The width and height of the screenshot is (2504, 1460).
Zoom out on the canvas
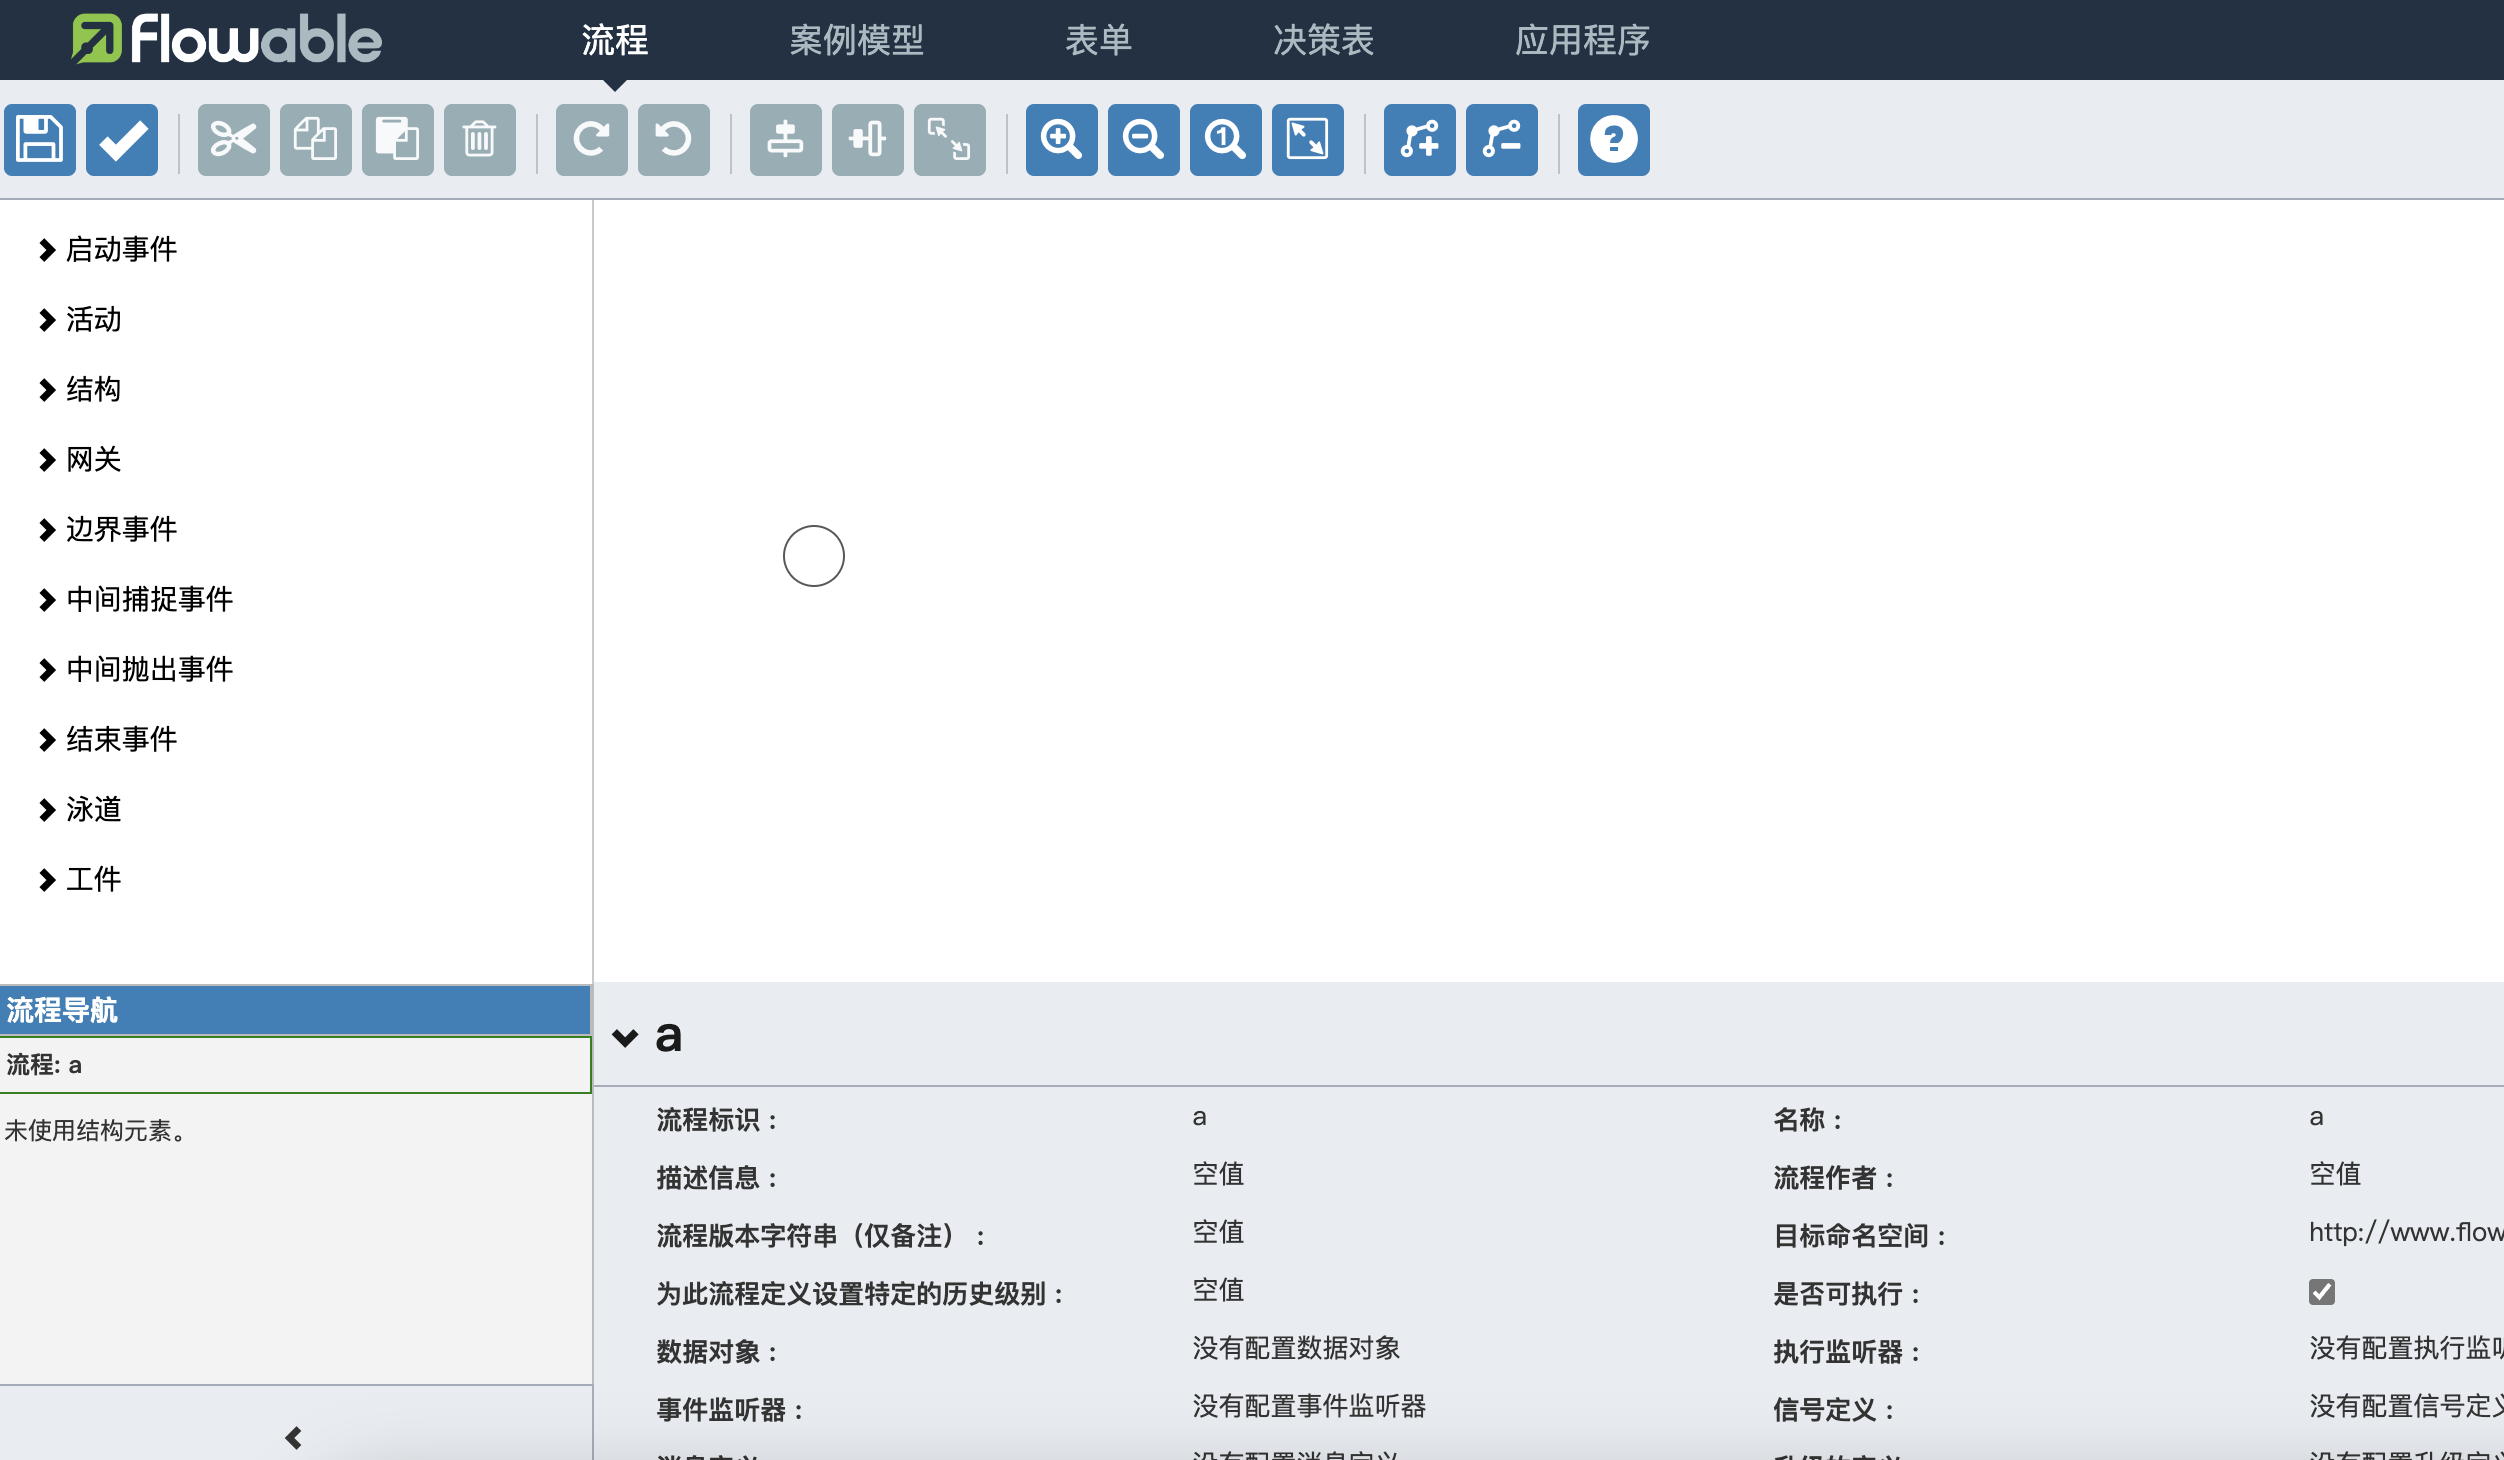point(1143,140)
